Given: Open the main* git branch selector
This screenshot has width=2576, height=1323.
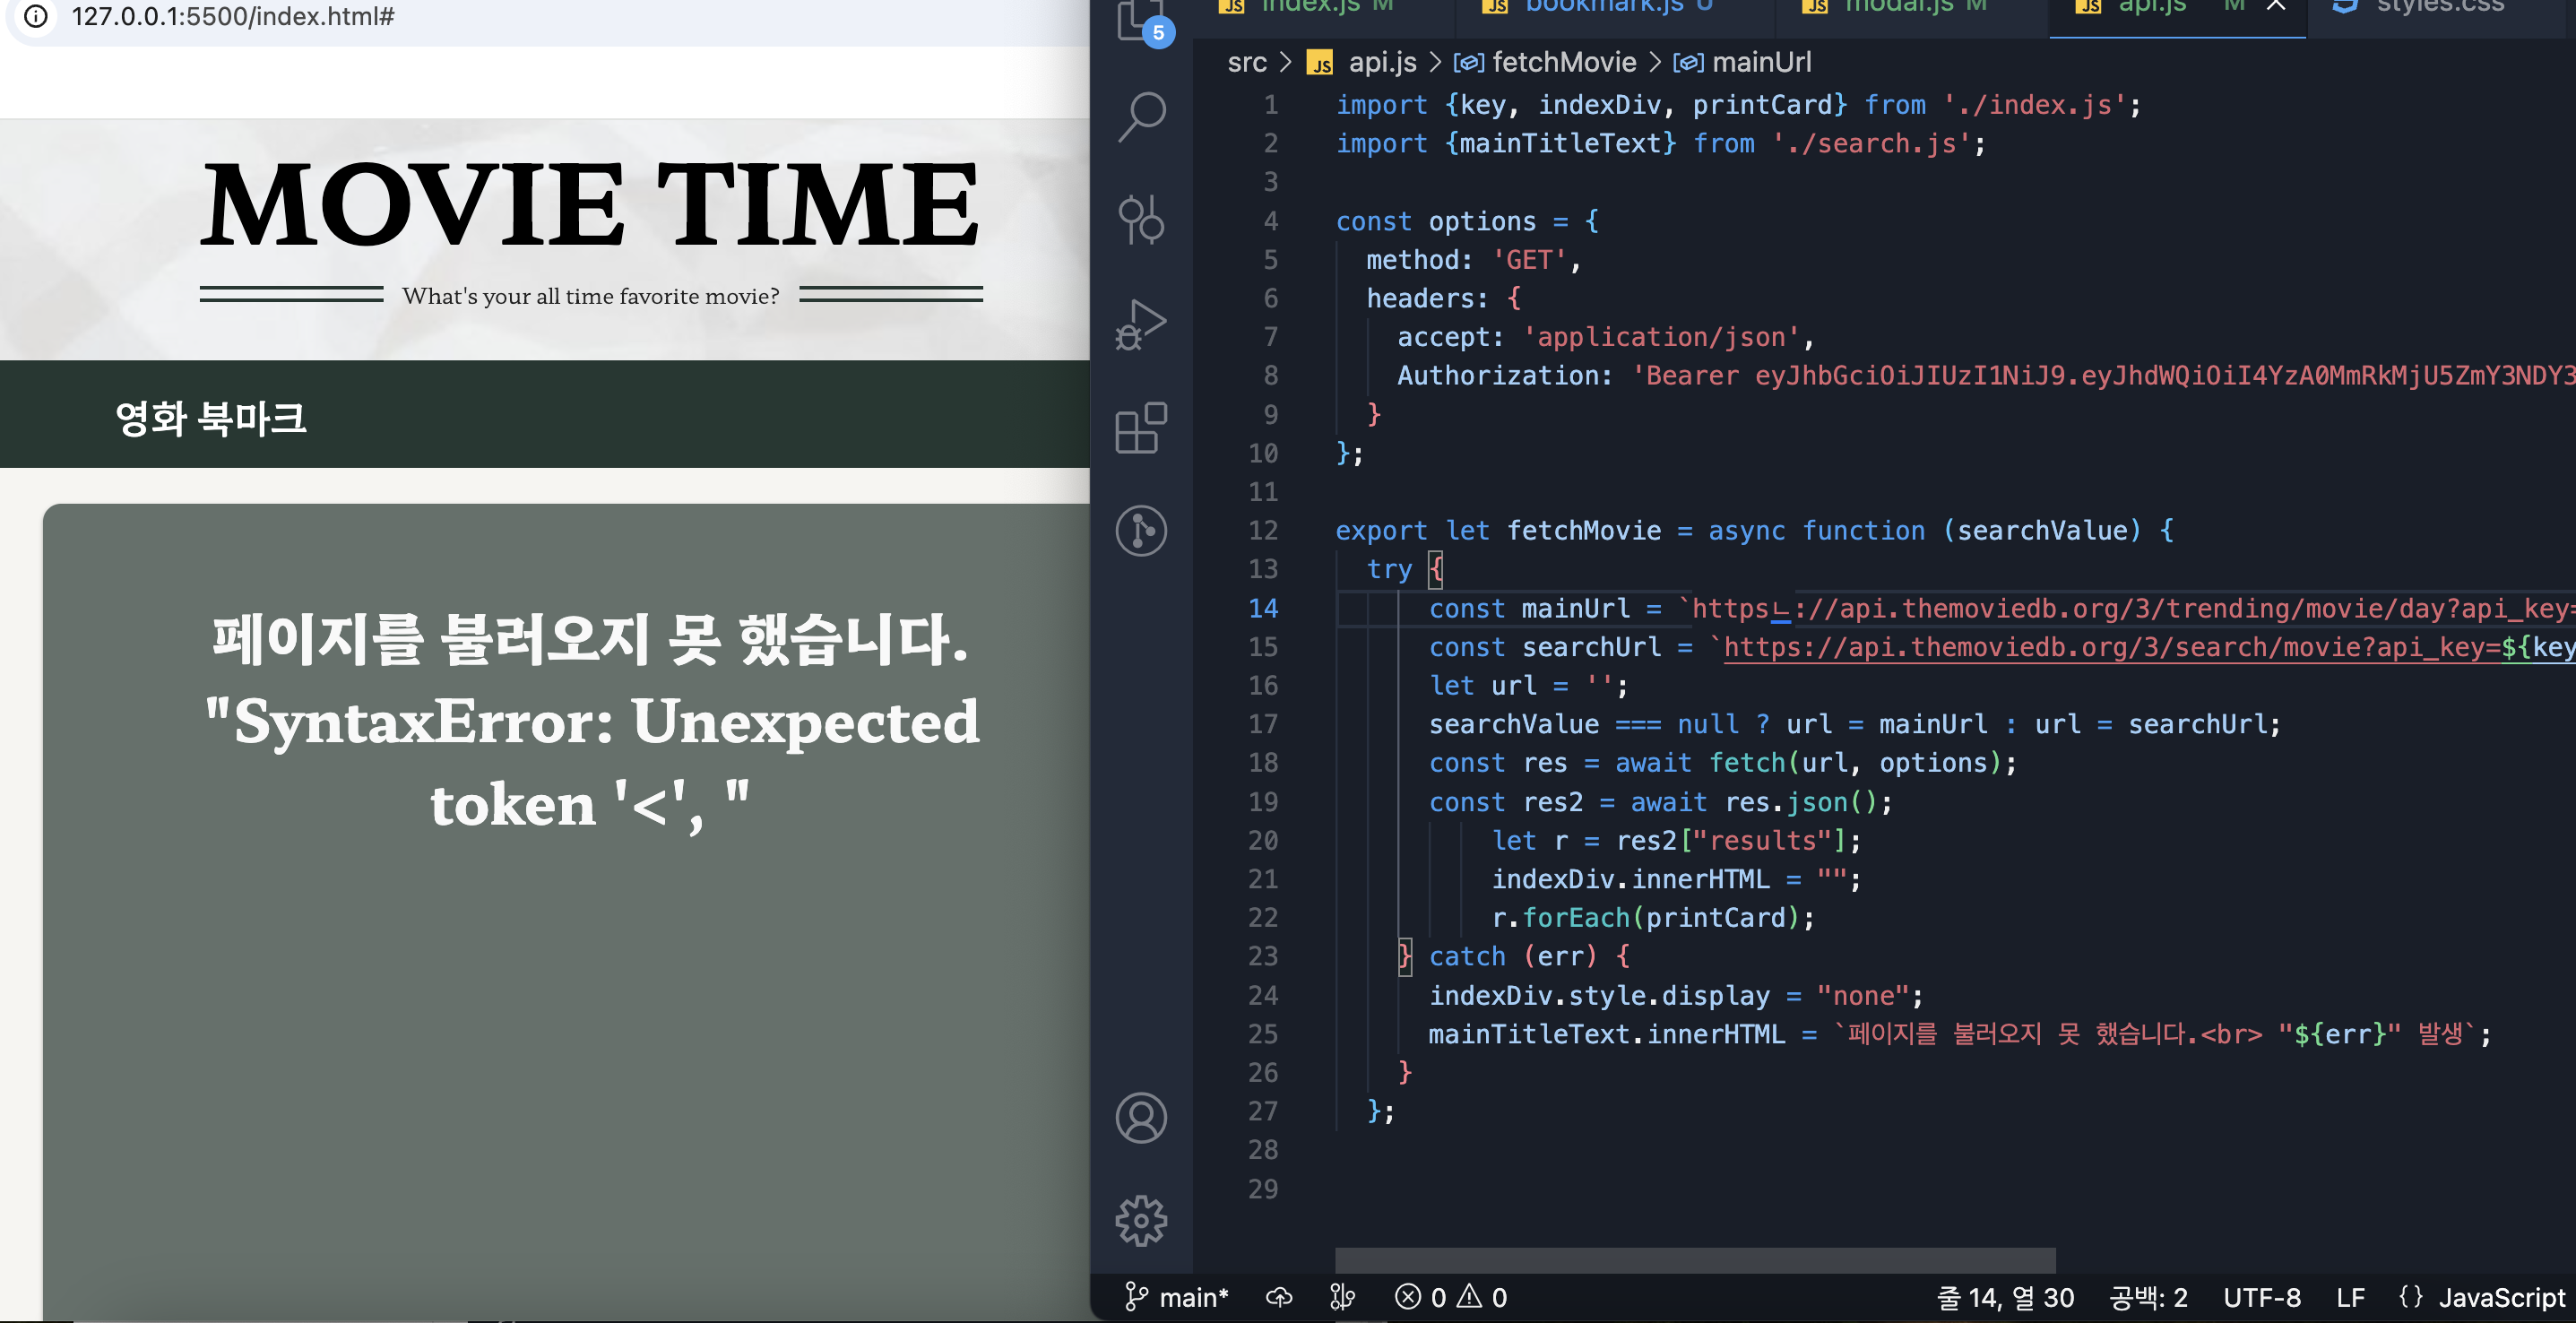Looking at the screenshot, I should tap(1177, 1297).
